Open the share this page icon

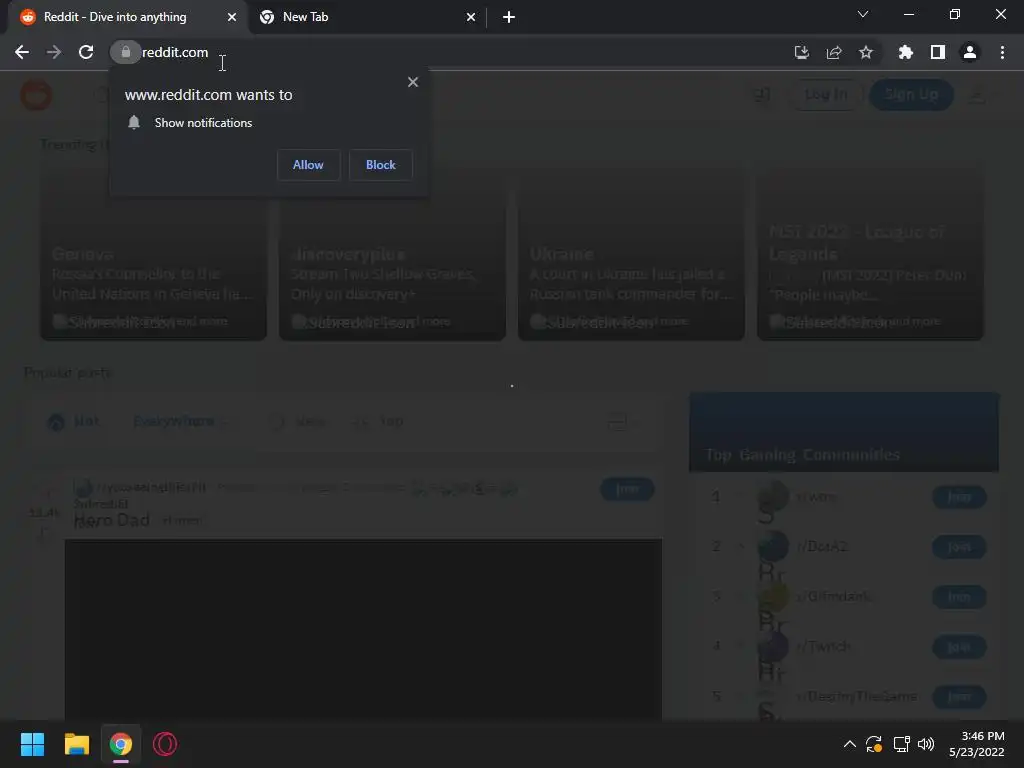pyautogui.click(x=834, y=52)
